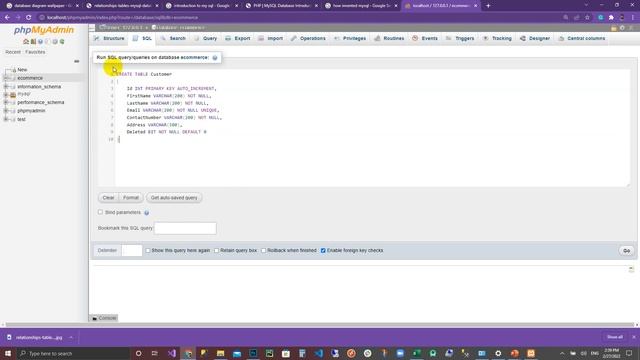The height and width of the screenshot is (360, 640).
Task: Click Show all downloads
Action: coord(615,337)
